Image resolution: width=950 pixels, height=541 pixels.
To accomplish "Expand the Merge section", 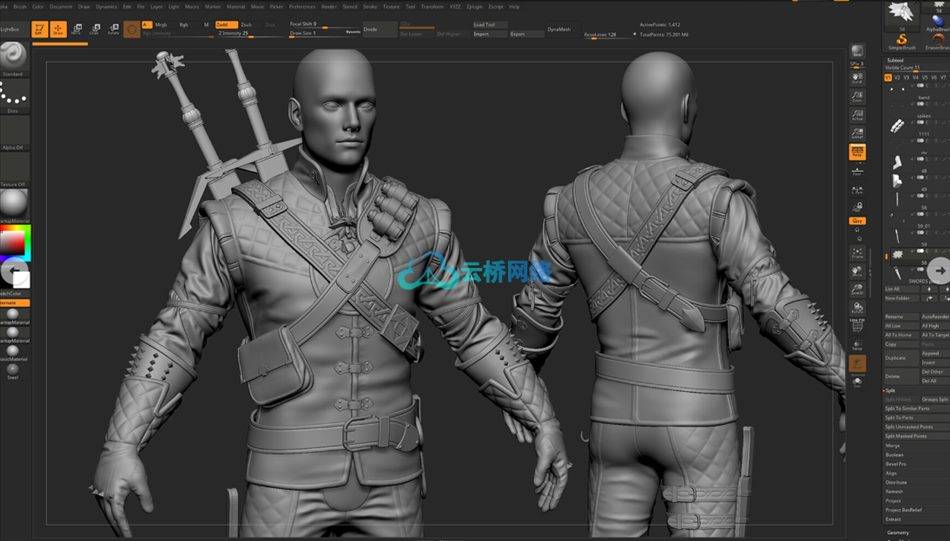I will coord(894,445).
